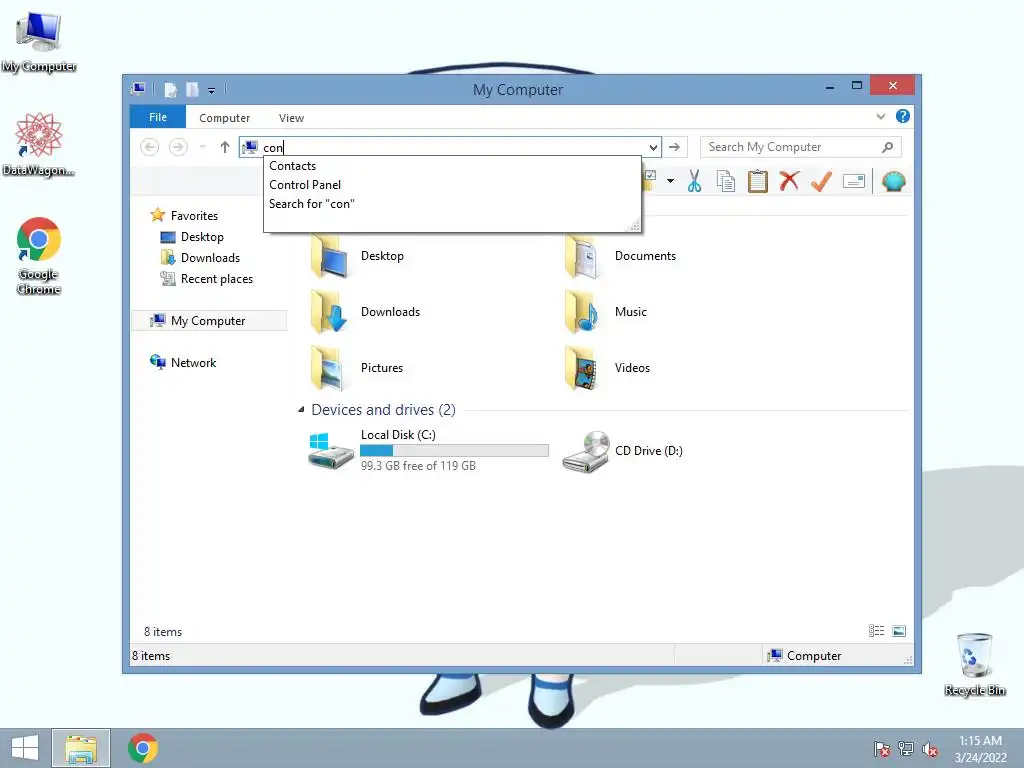Open the Windows Start button
Screen dimensions: 1024x768
pos(25,748)
